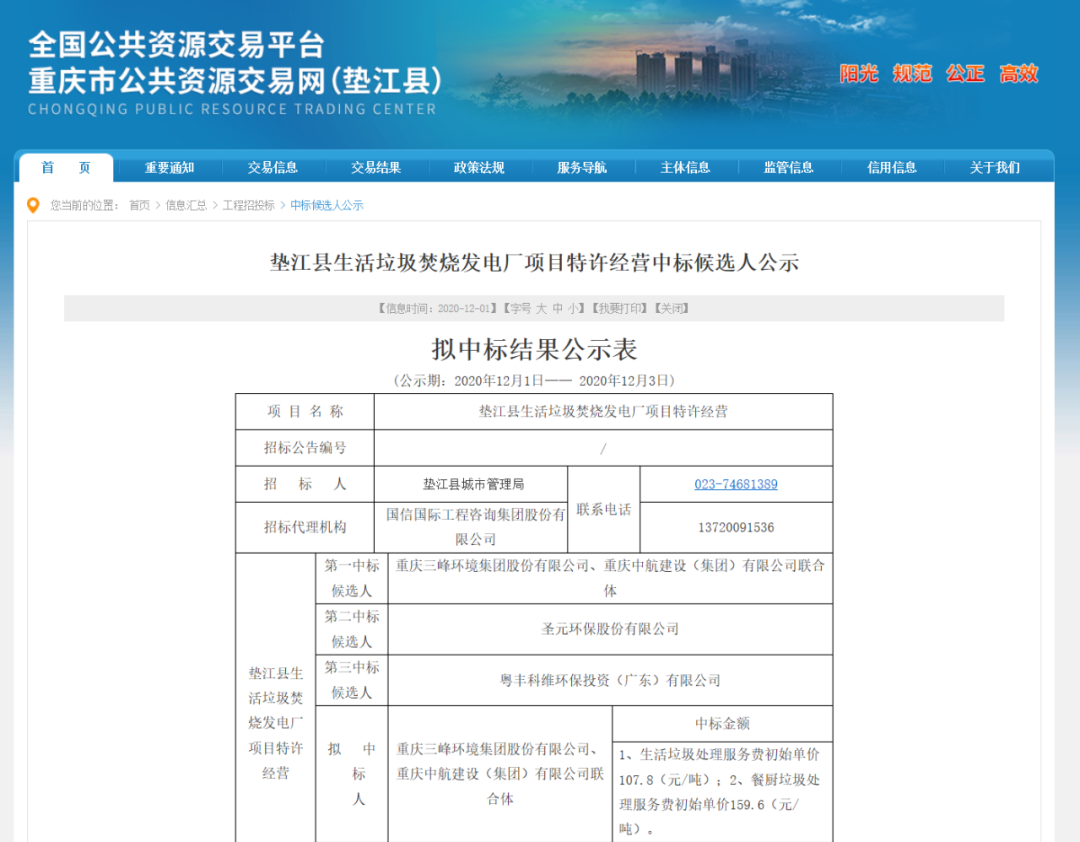Click 监管信息 in the nav bar
This screenshot has height=842, width=1080.
point(789,168)
